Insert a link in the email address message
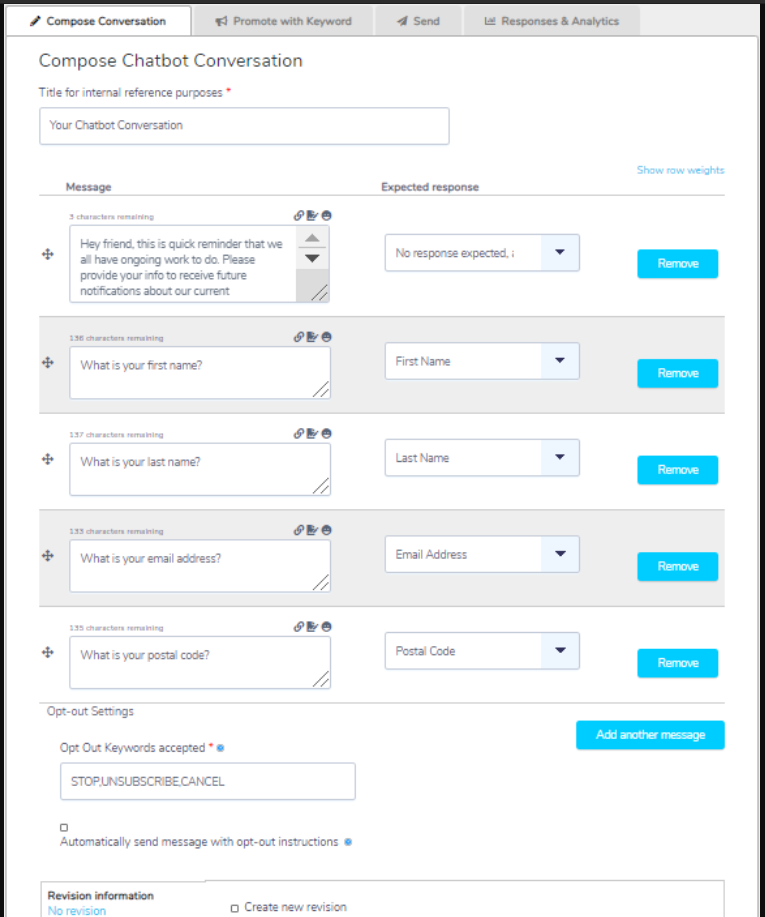 [x=298, y=530]
